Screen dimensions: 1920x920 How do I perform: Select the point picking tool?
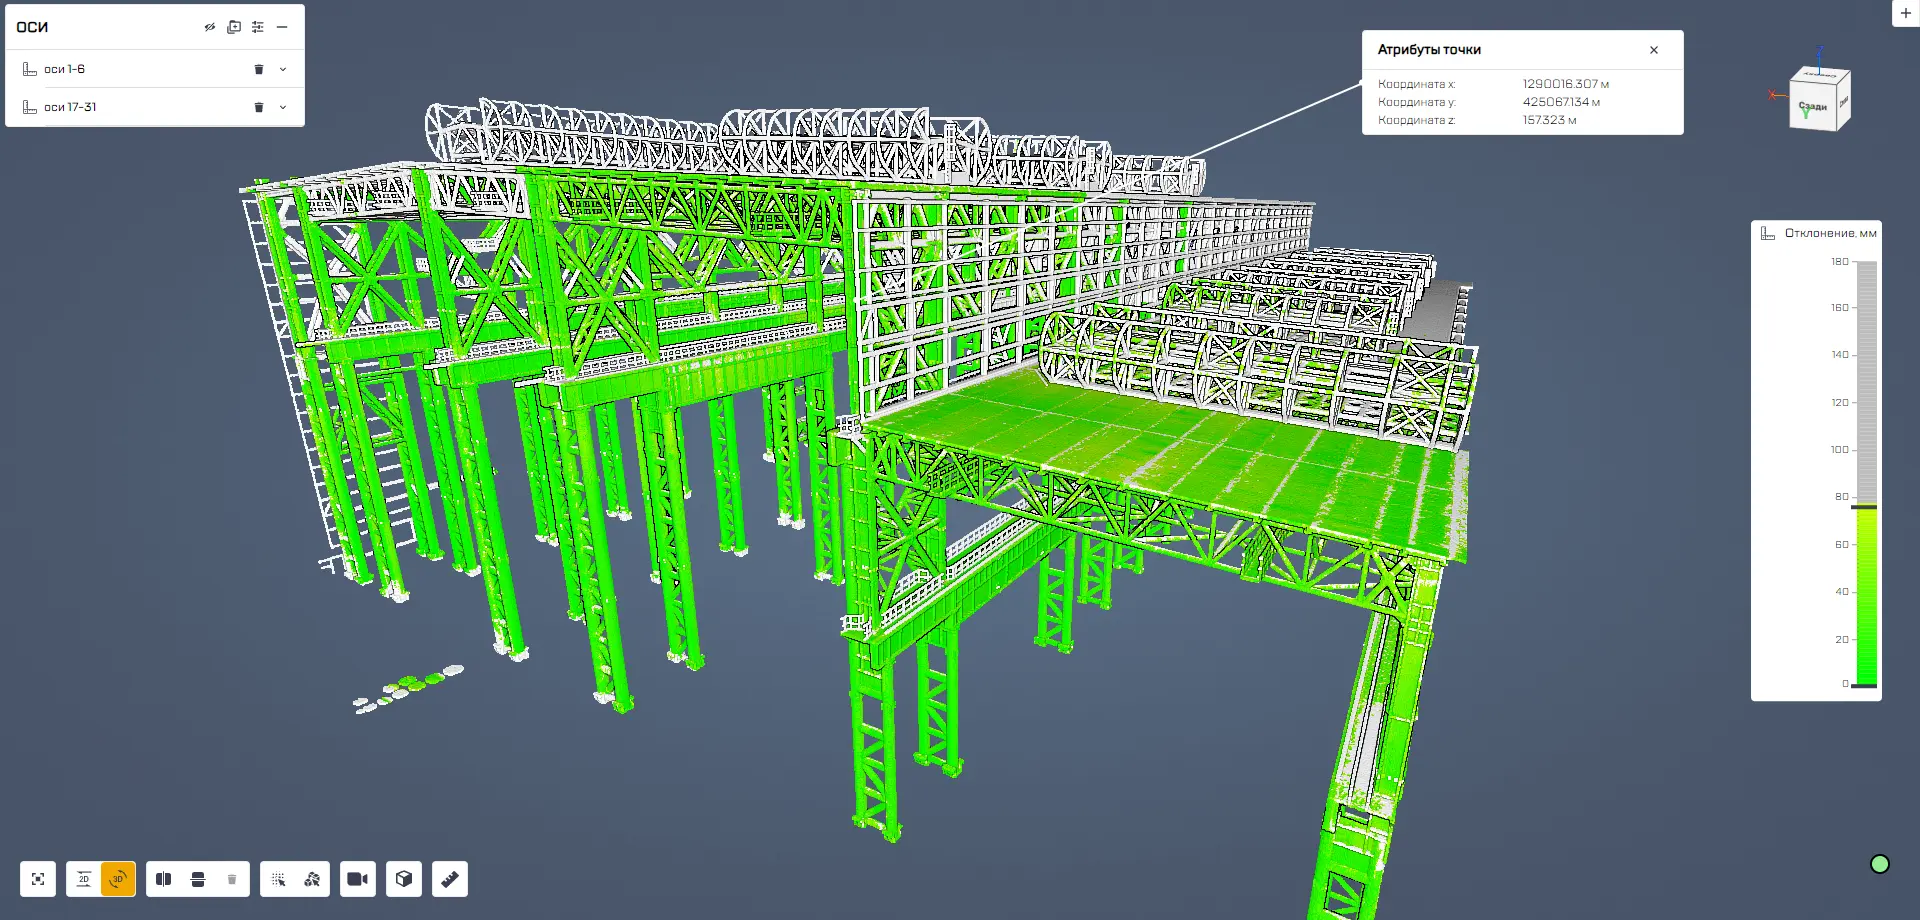278,879
